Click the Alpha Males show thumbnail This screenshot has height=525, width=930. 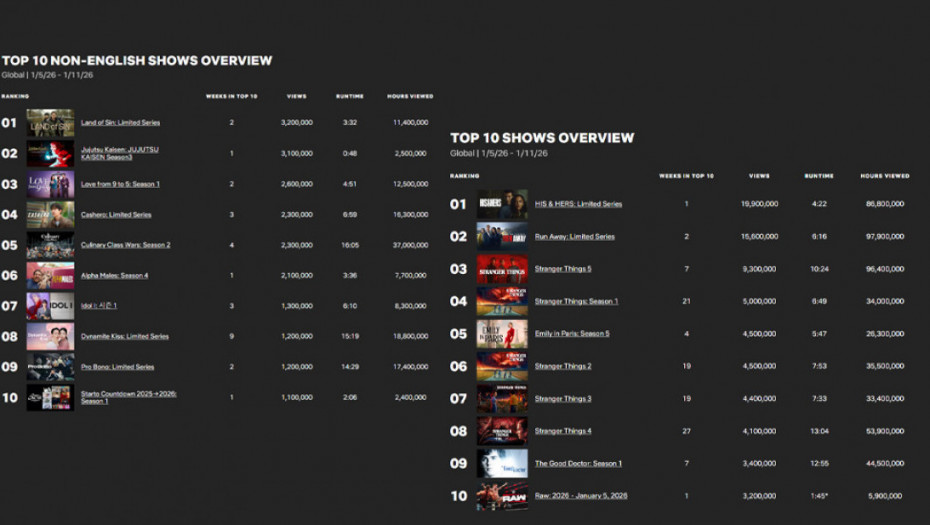(x=50, y=276)
